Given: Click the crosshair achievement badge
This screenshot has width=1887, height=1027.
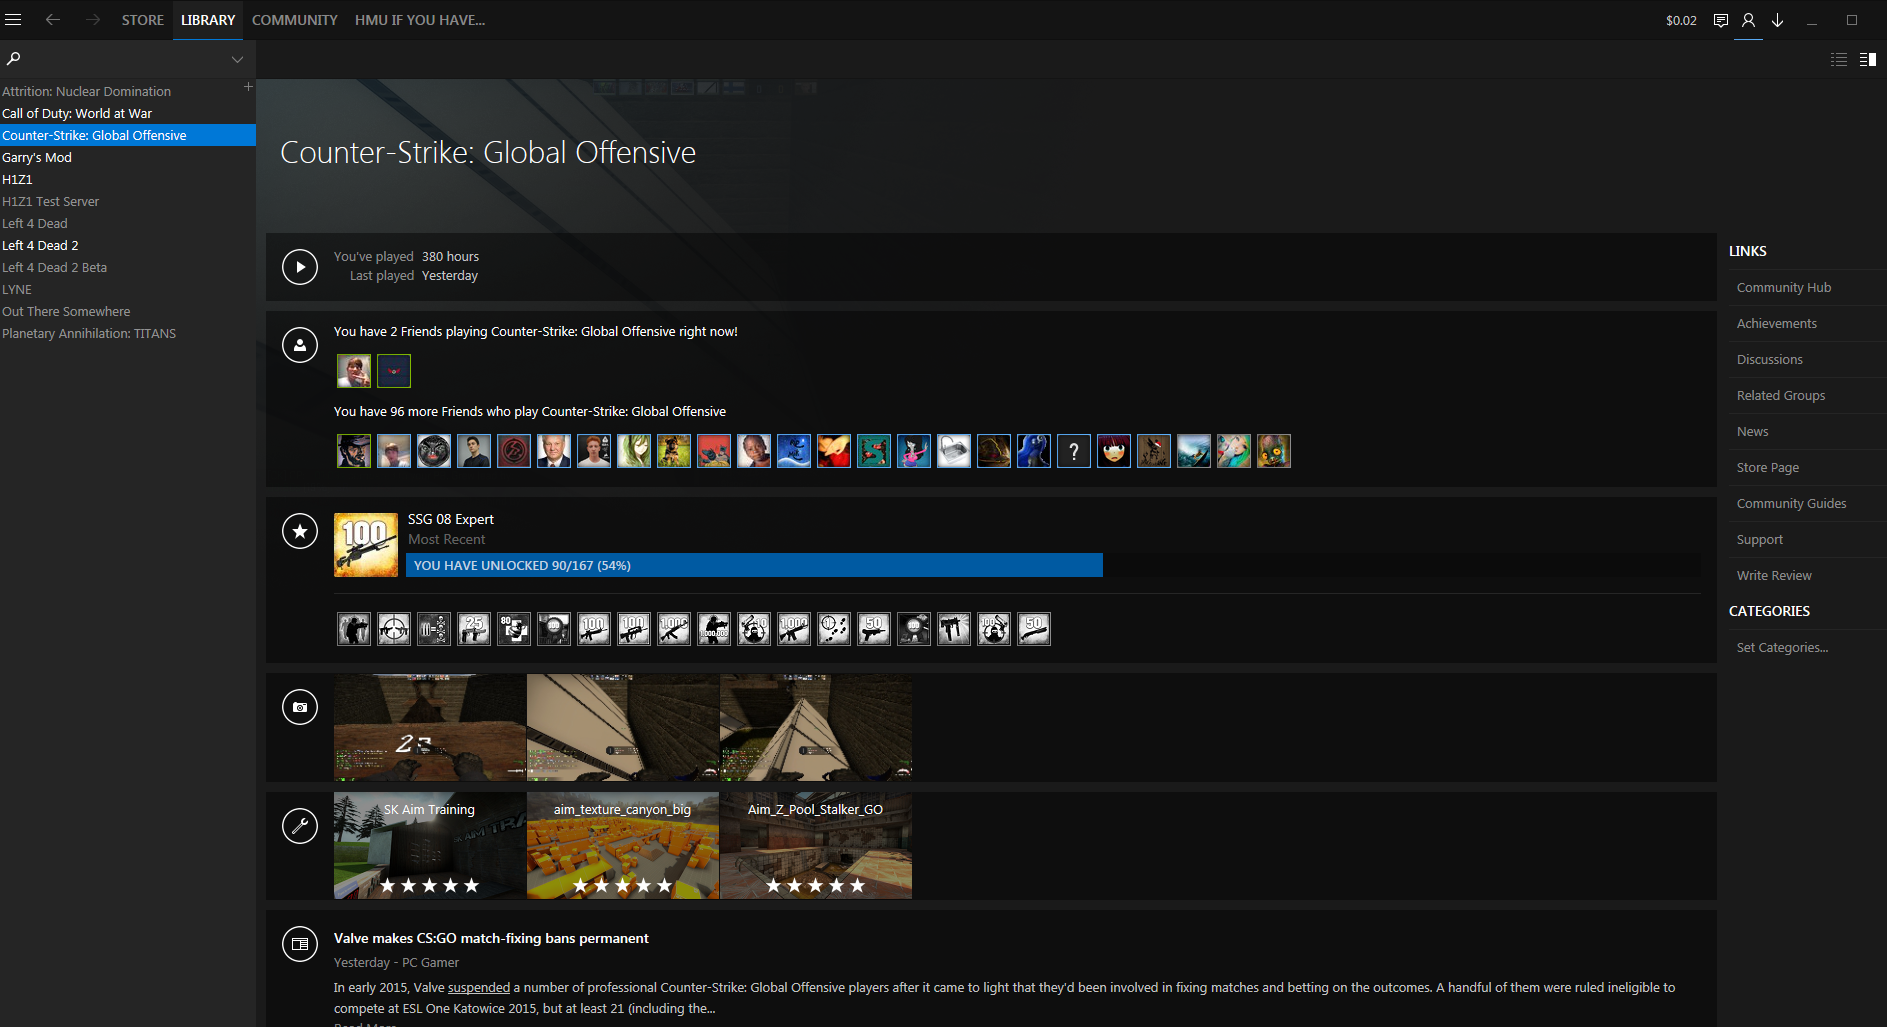Looking at the screenshot, I should click(394, 629).
